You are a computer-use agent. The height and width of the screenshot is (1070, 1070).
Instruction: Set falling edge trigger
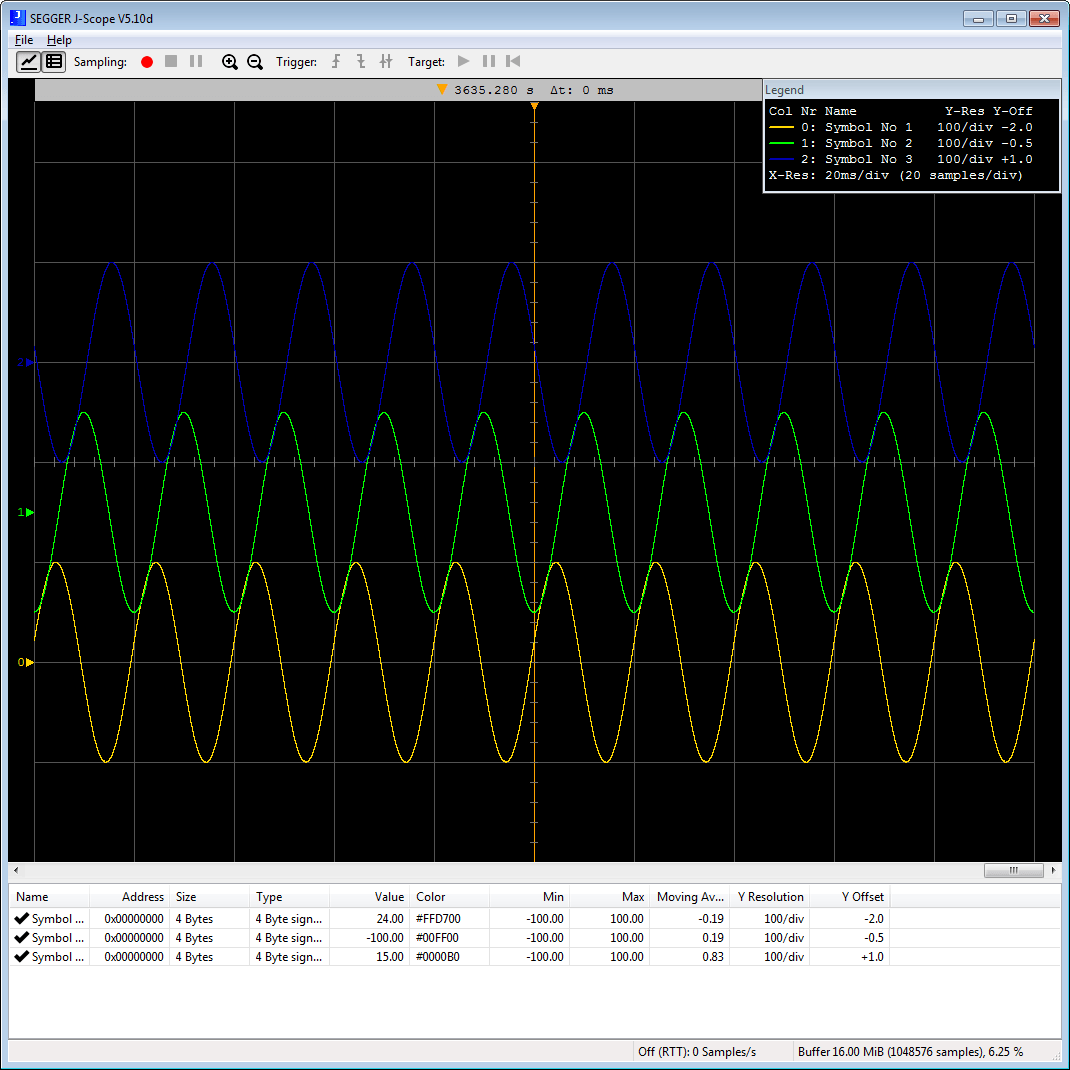coord(361,62)
